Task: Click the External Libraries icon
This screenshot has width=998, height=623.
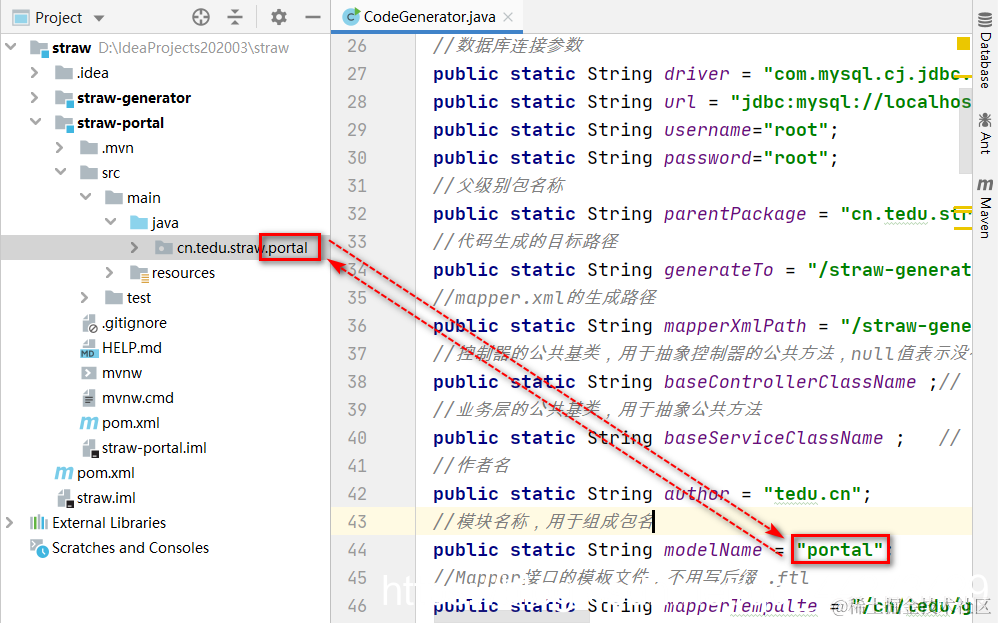Action: [39, 522]
